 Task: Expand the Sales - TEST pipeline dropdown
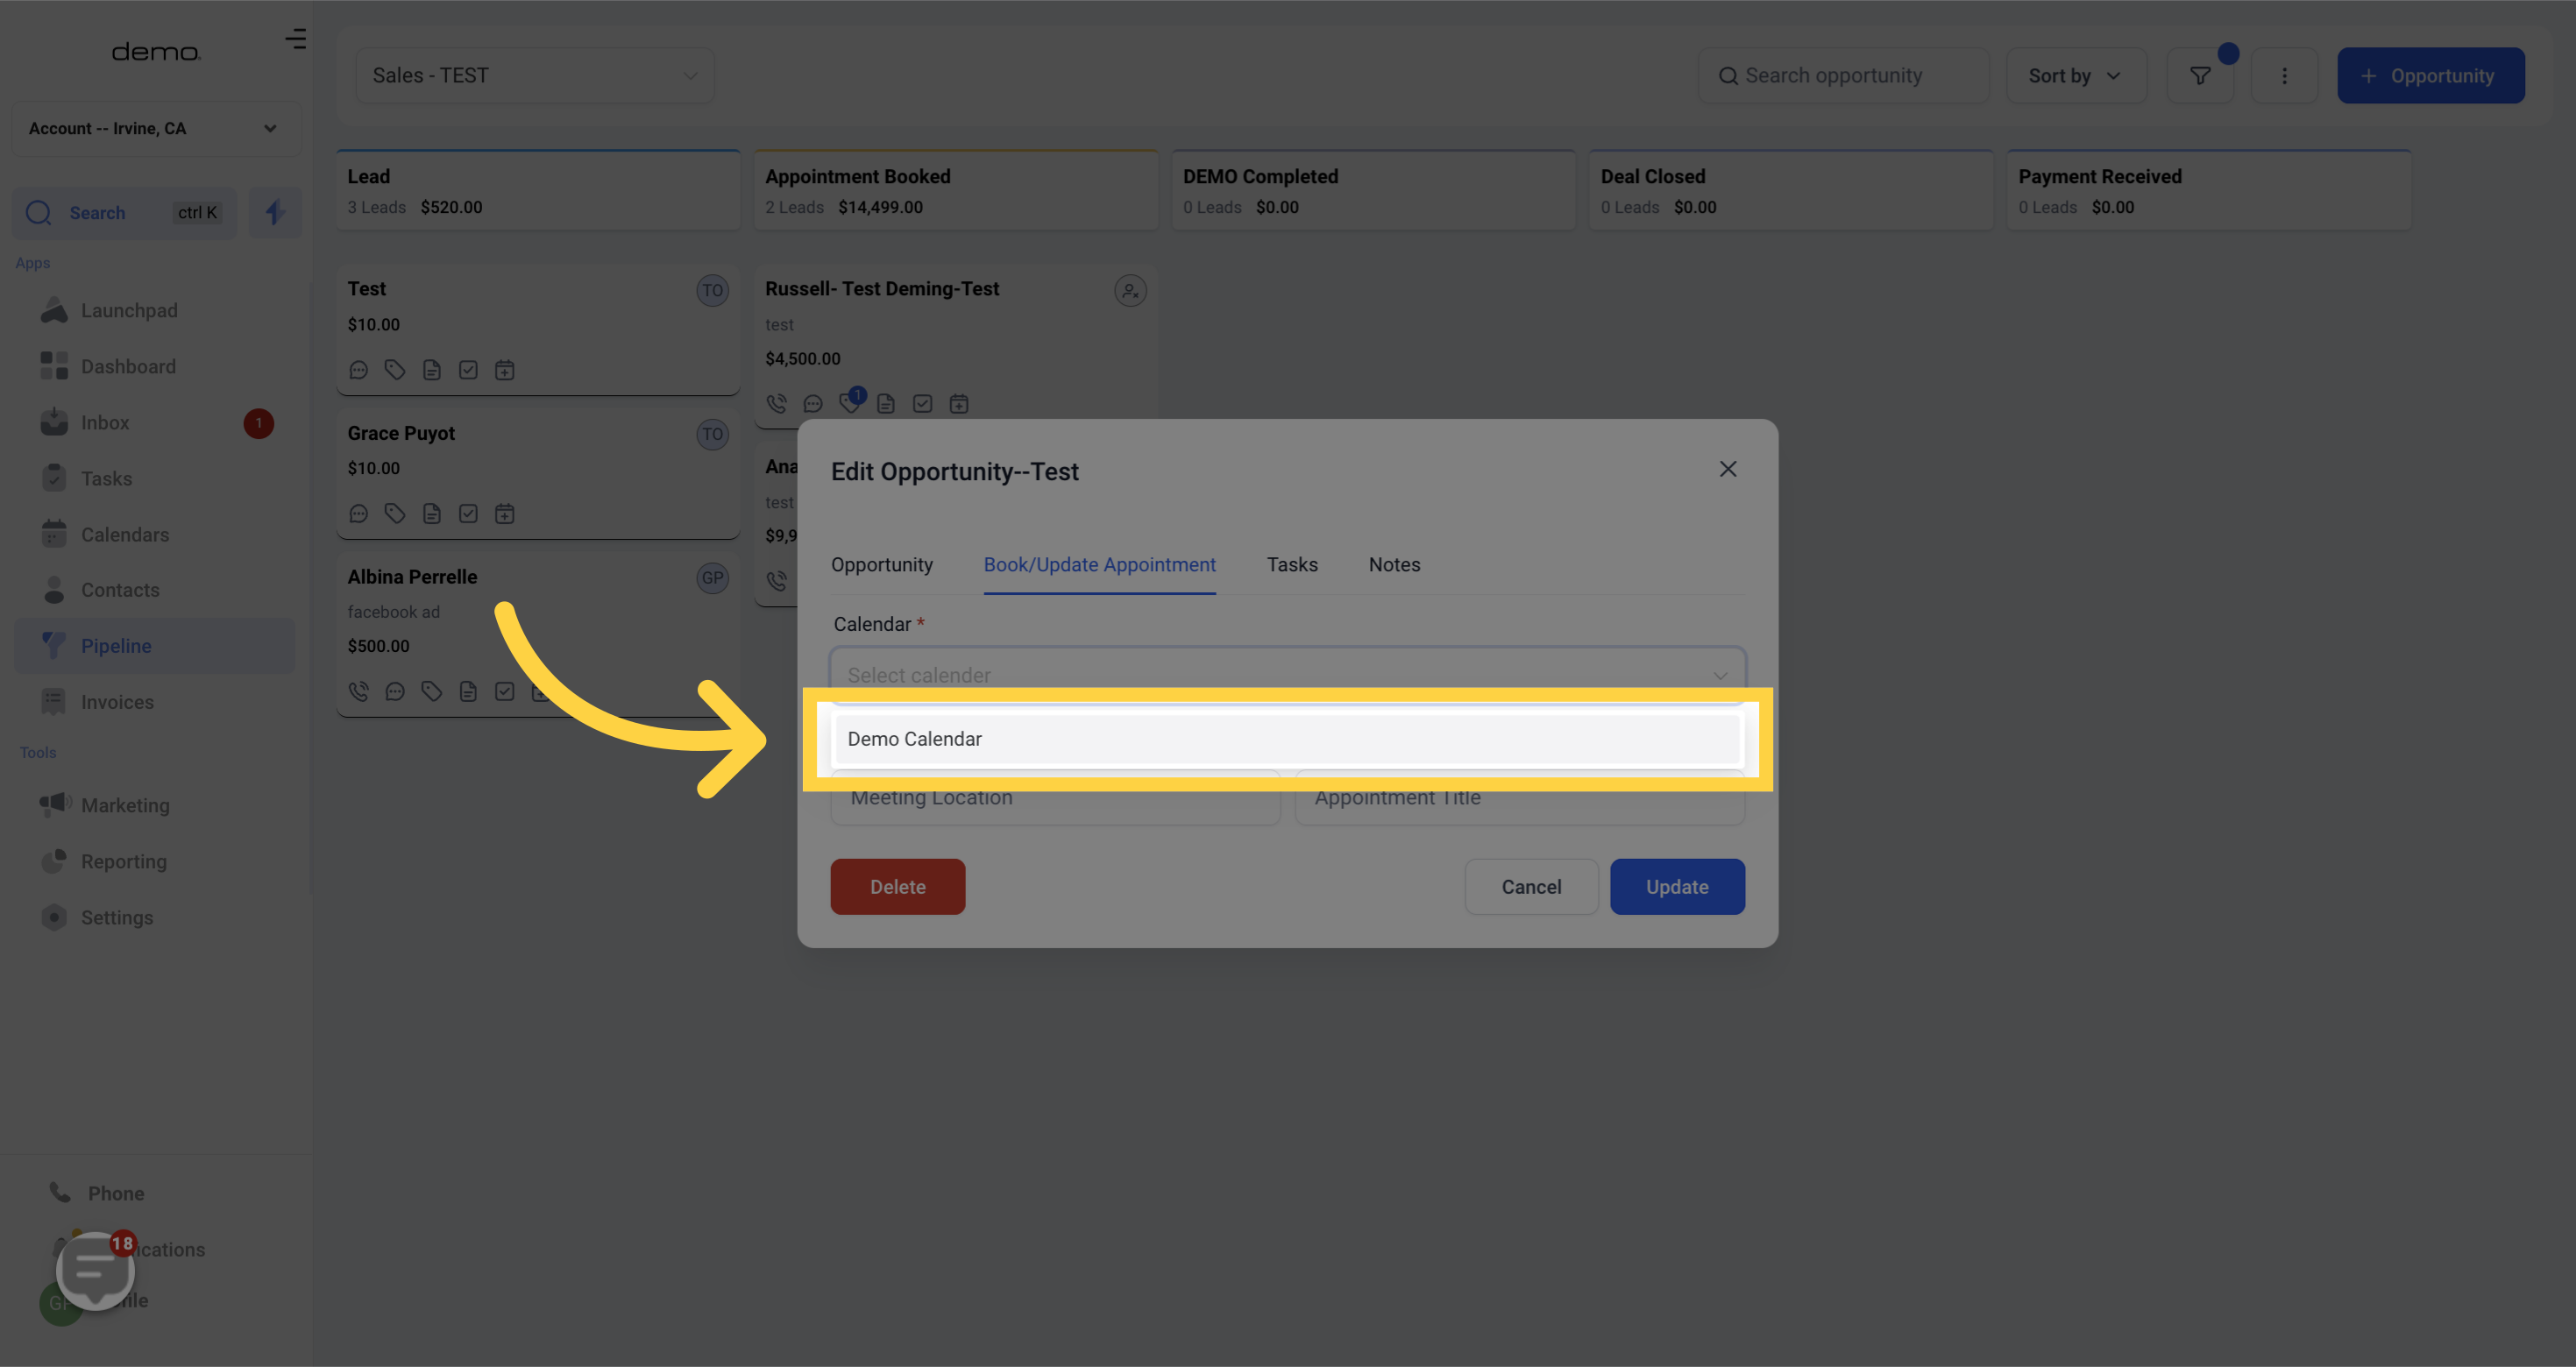535,76
